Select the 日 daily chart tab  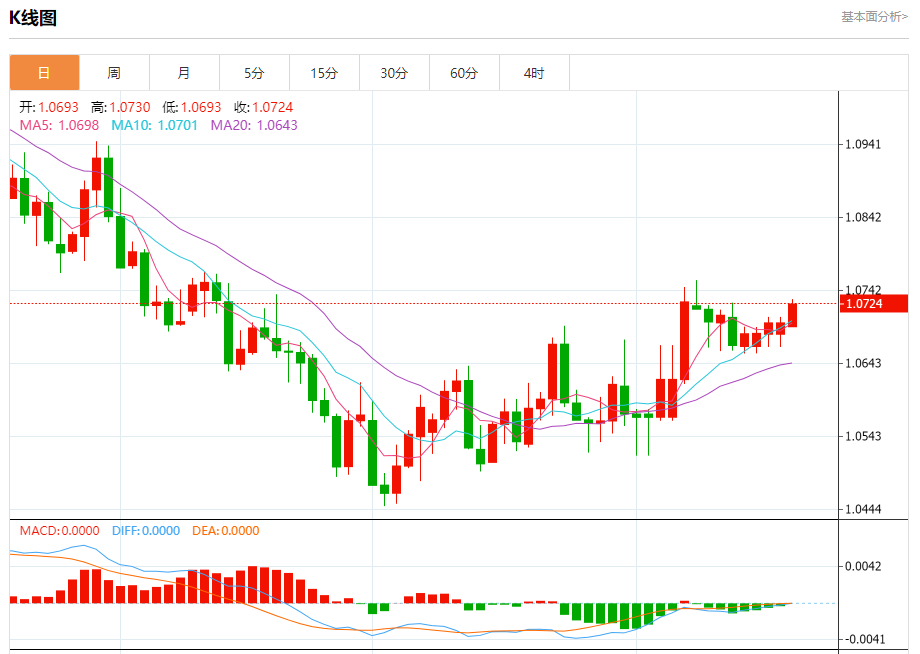point(44,73)
